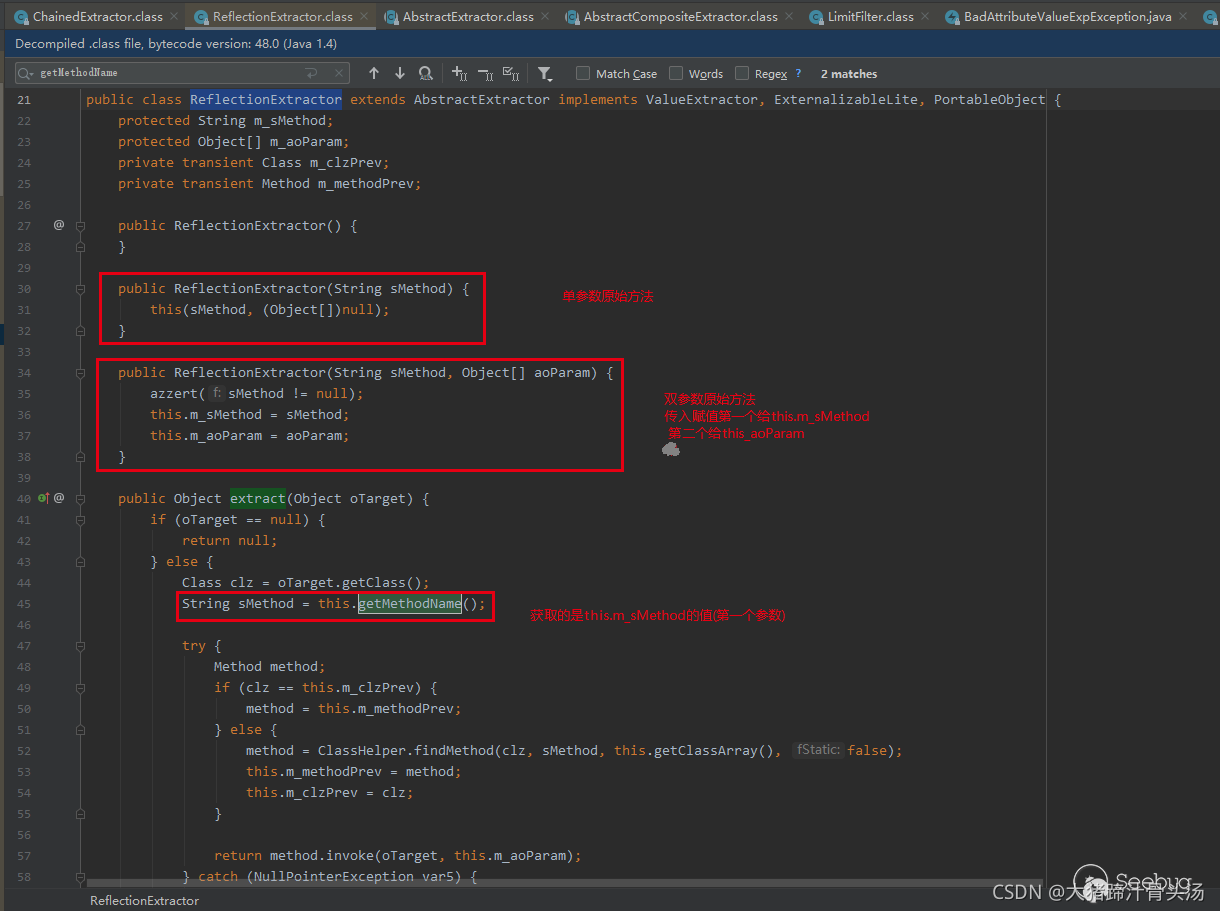Collapse the single-parameter constructor fold at line 30
Screen dimensions: 1220x911
click(x=80, y=289)
